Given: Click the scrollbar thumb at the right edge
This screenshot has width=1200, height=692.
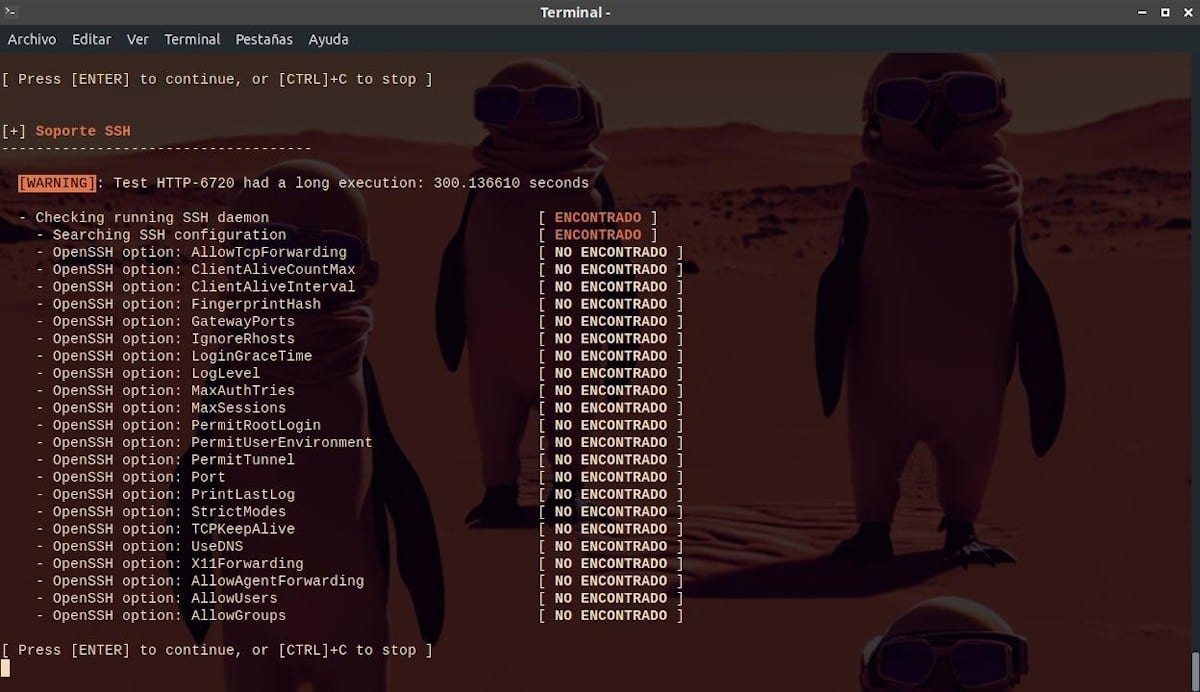Looking at the screenshot, I should click(x=1195, y=669).
